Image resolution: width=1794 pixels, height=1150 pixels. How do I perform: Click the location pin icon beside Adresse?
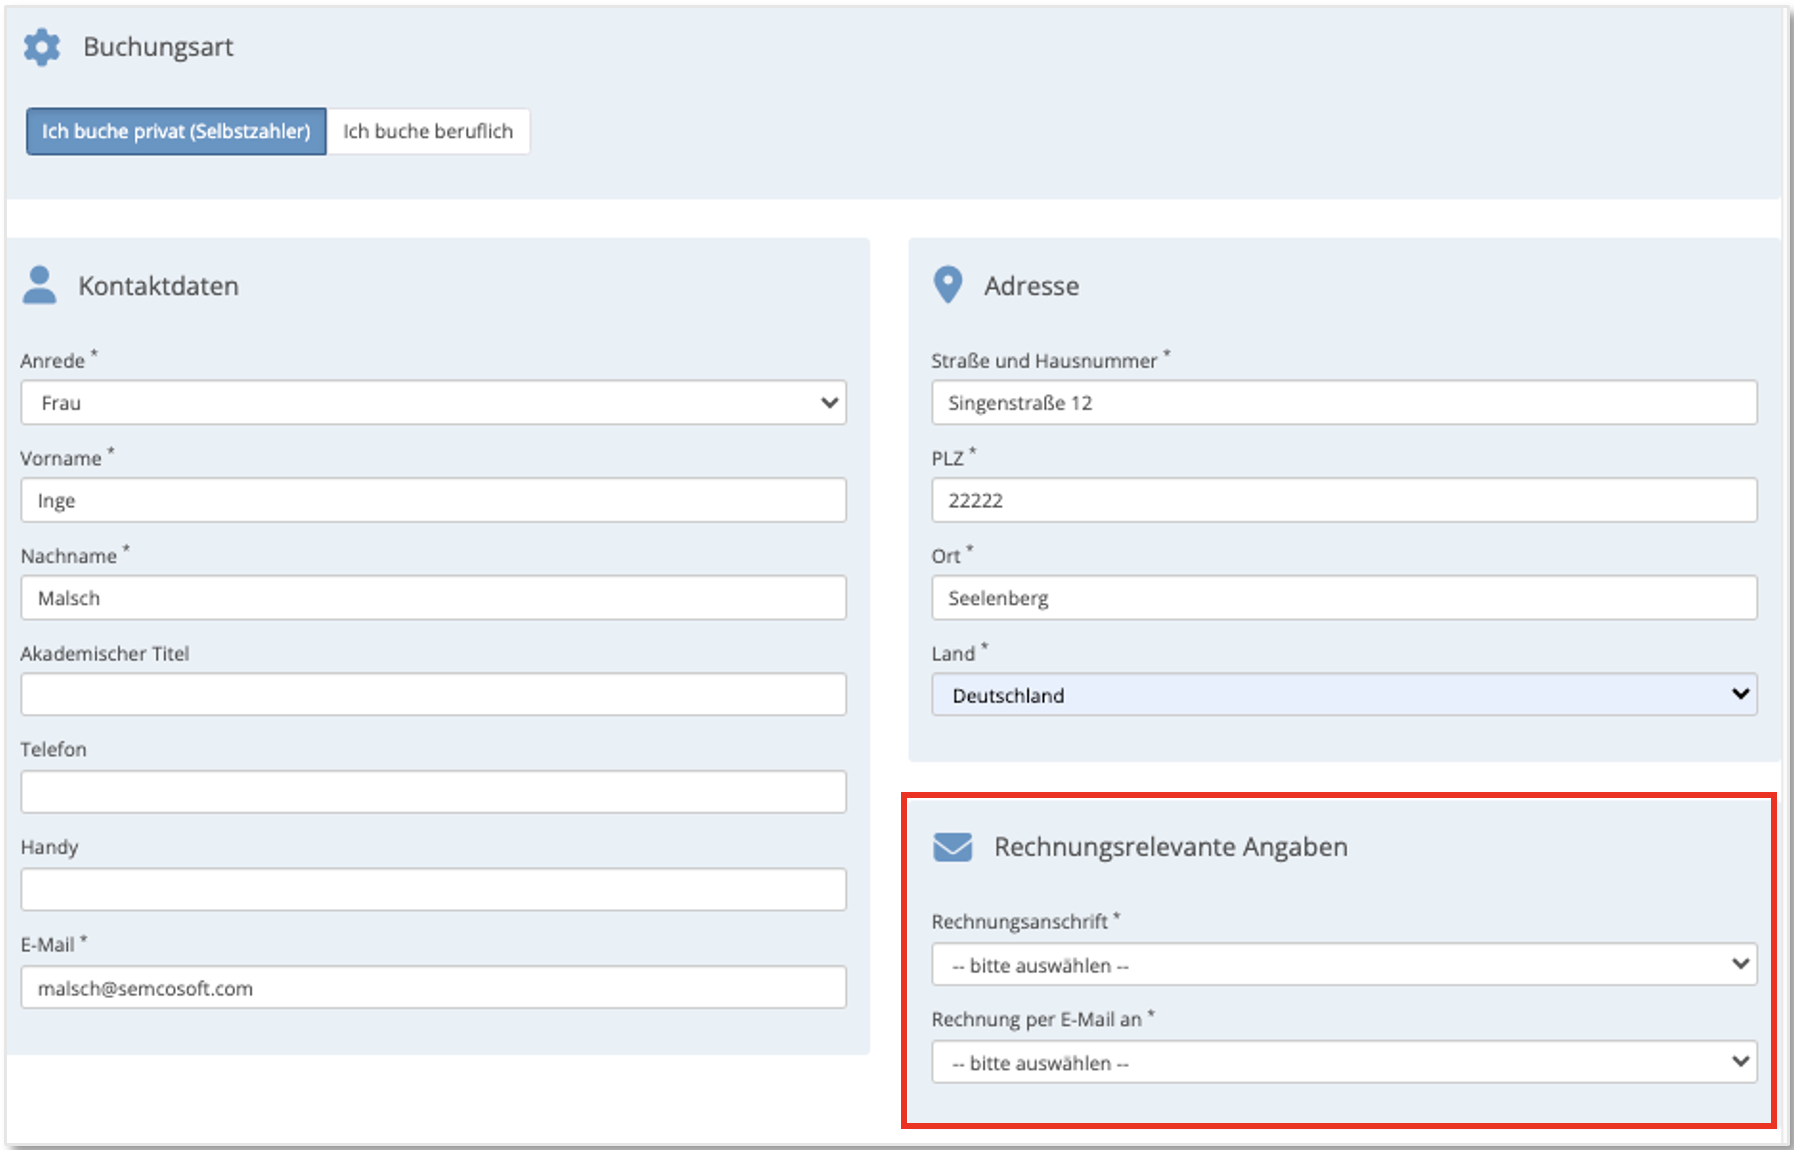pos(948,284)
